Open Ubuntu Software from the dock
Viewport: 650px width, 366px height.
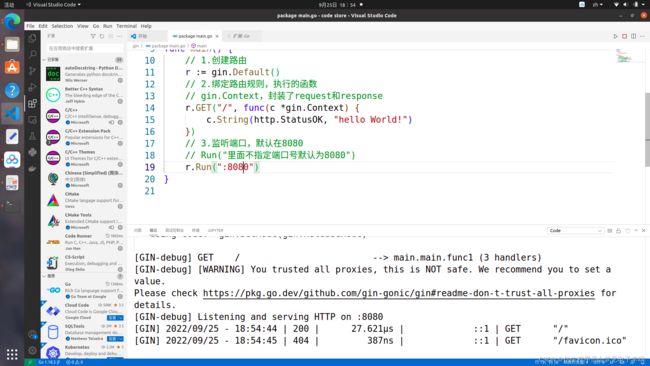[12, 67]
